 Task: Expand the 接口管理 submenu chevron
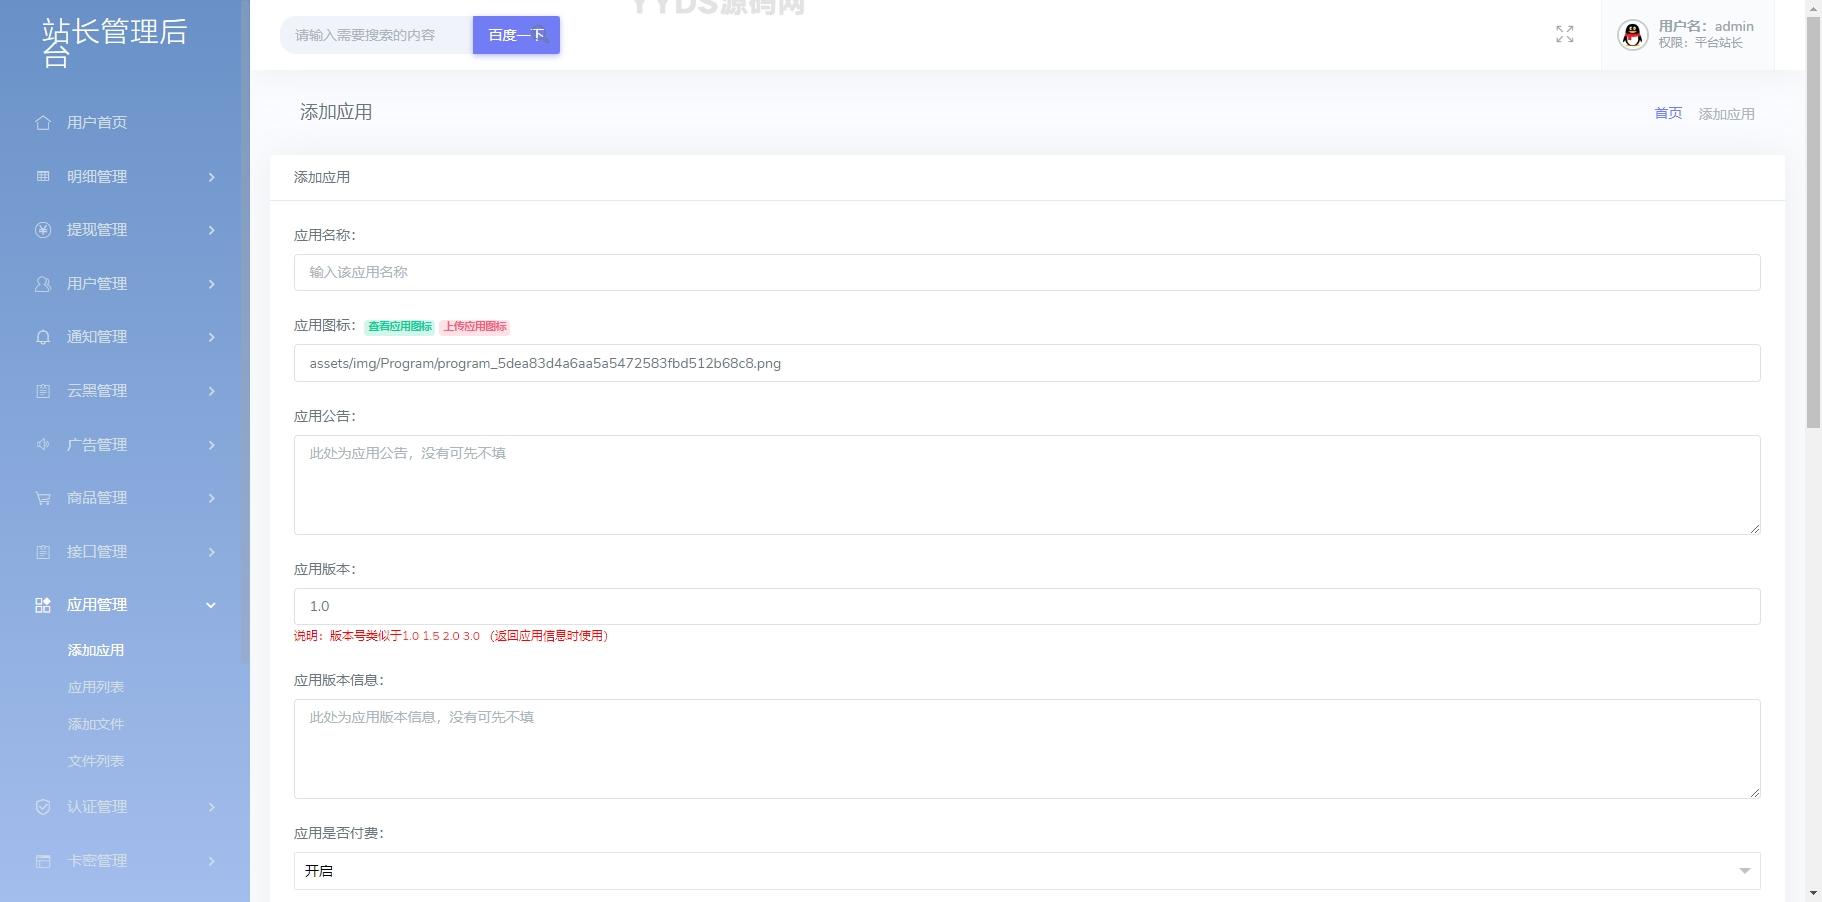click(x=211, y=552)
